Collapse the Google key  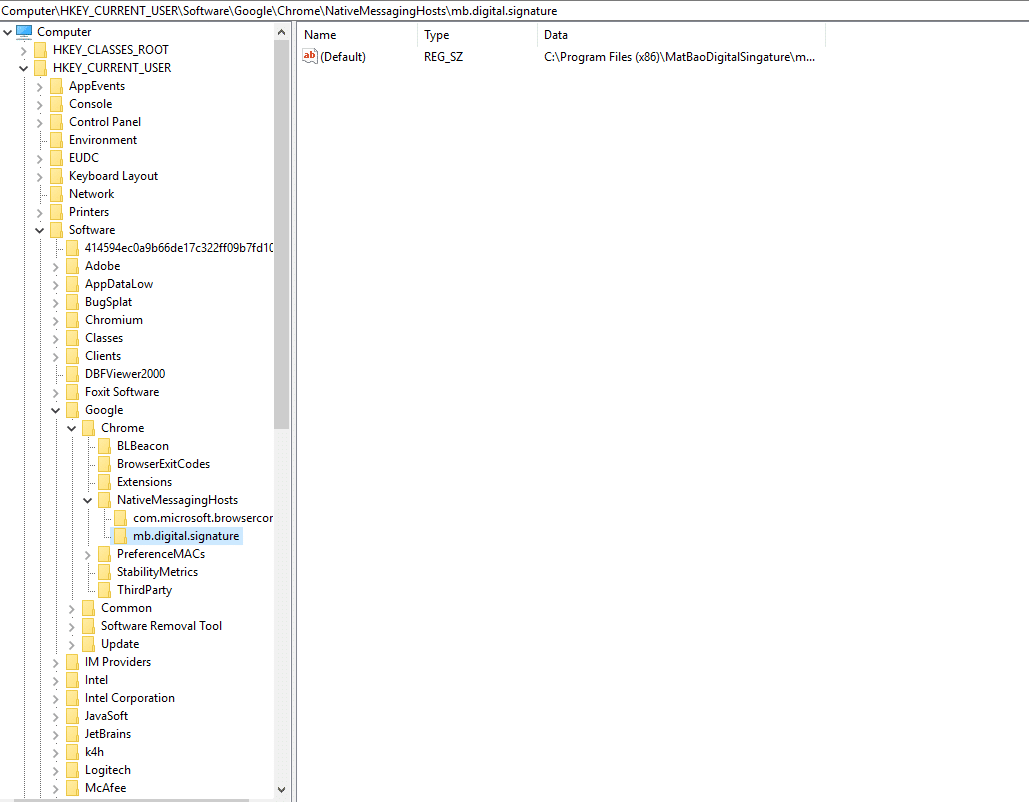[x=56, y=410]
